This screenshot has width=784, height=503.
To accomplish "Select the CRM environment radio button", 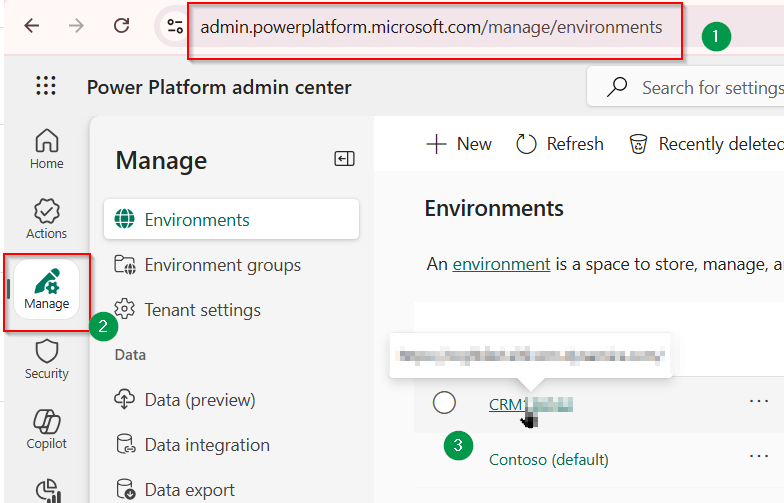I will [x=444, y=402].
